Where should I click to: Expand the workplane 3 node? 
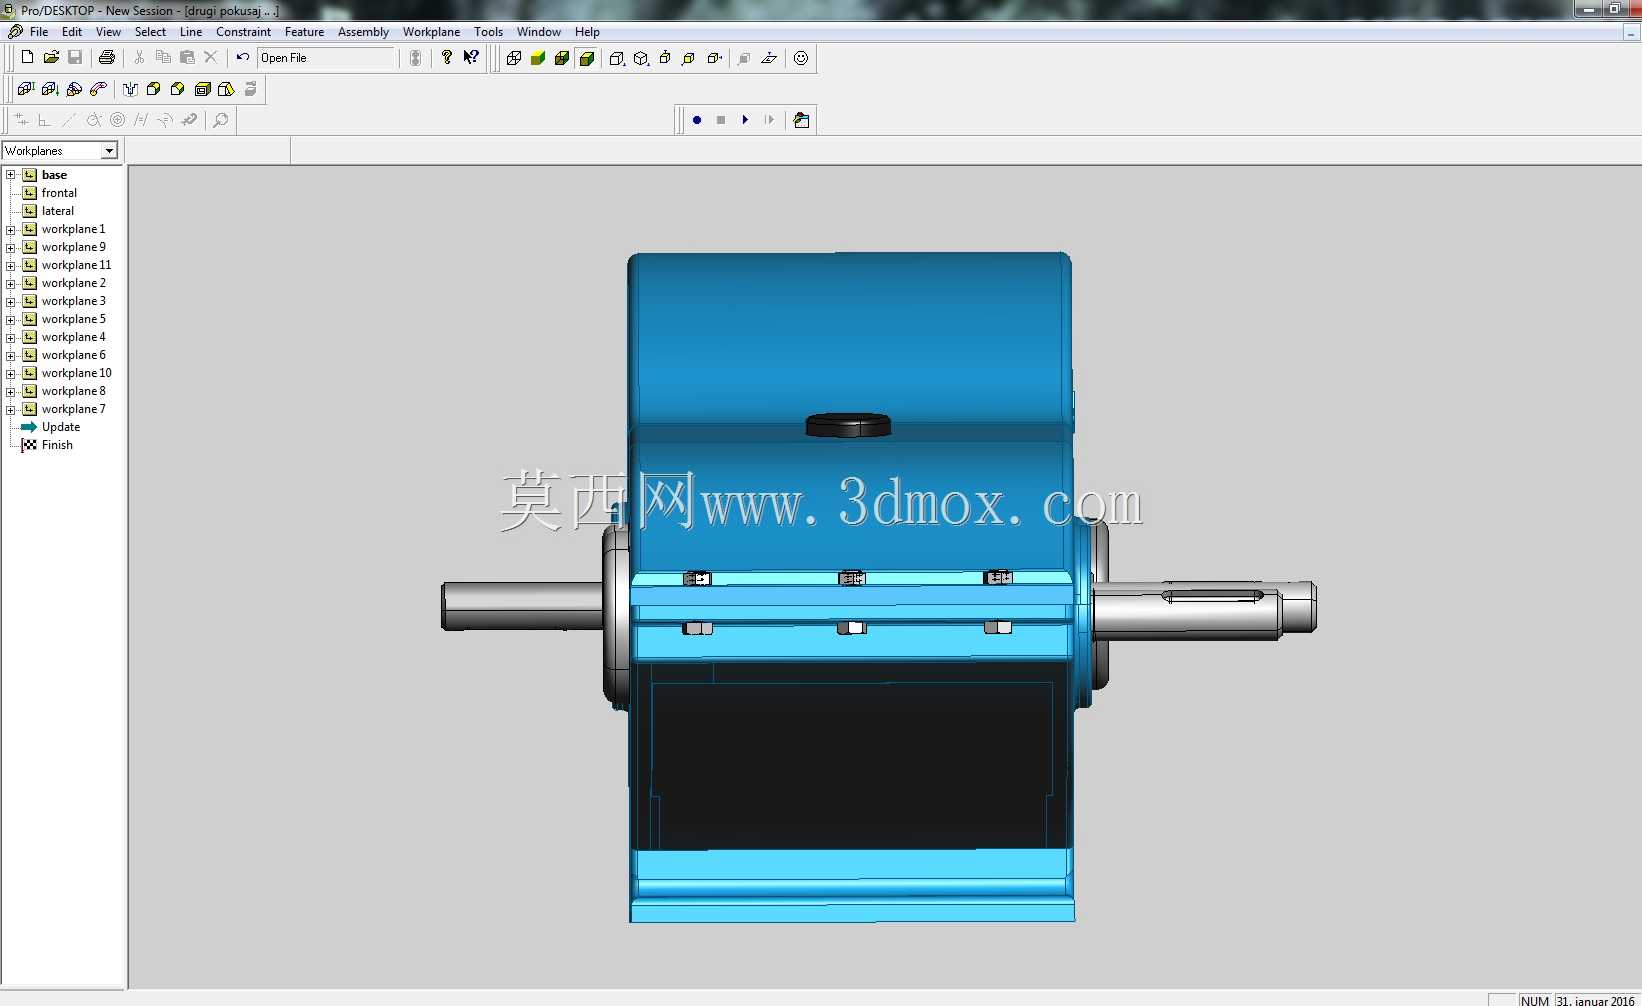tap(11, 301)
